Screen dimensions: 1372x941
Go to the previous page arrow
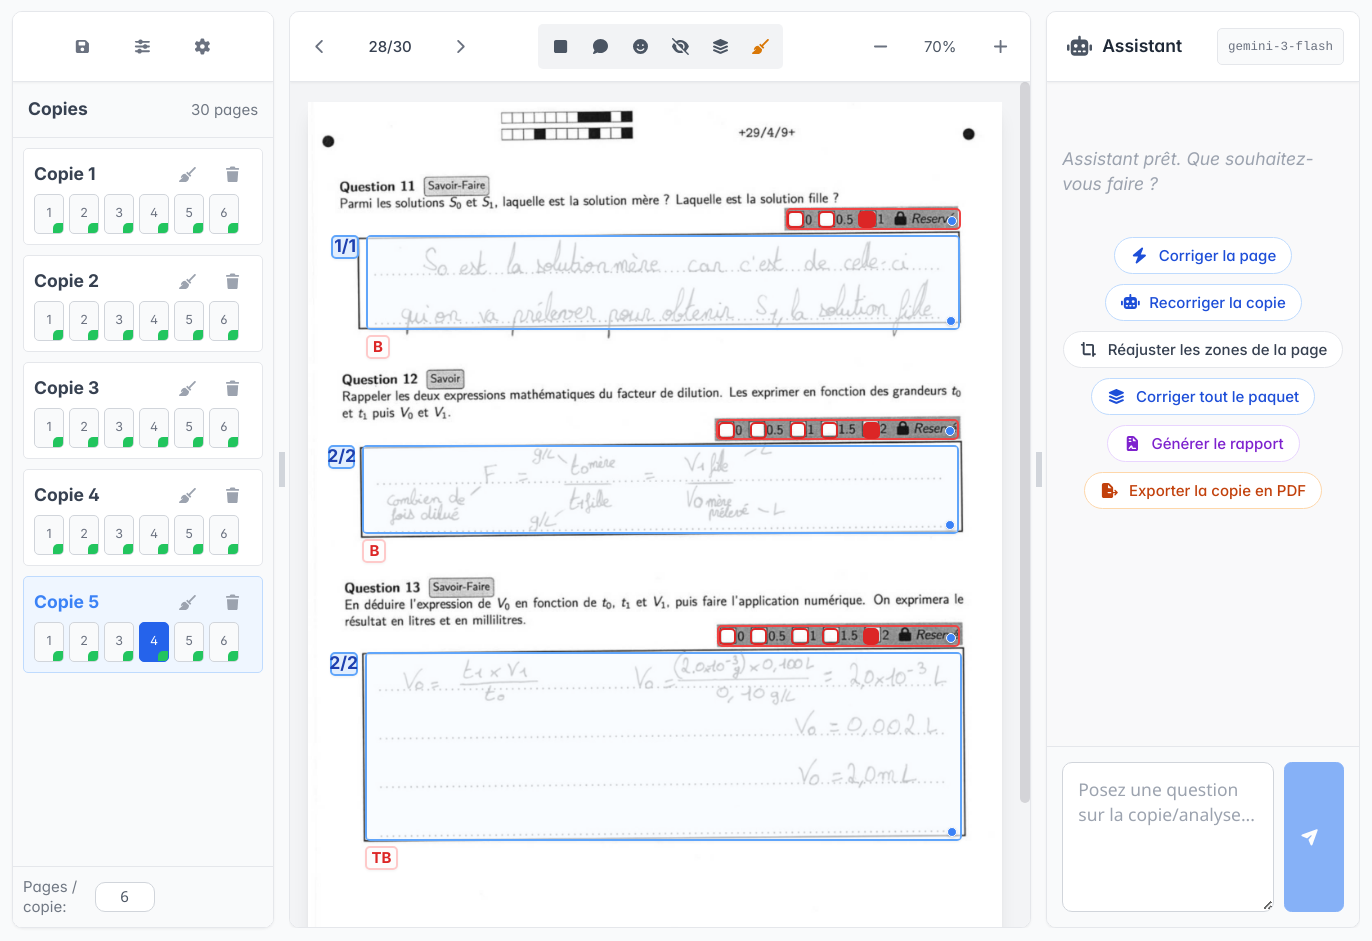pos(319,47)
